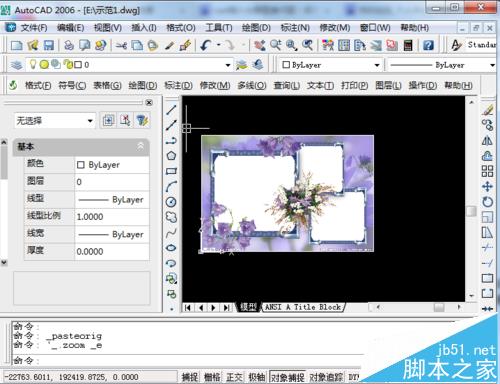Click the Select Objects icon in Properties panel
500x384 pixels.
click(x=125, y=120)
